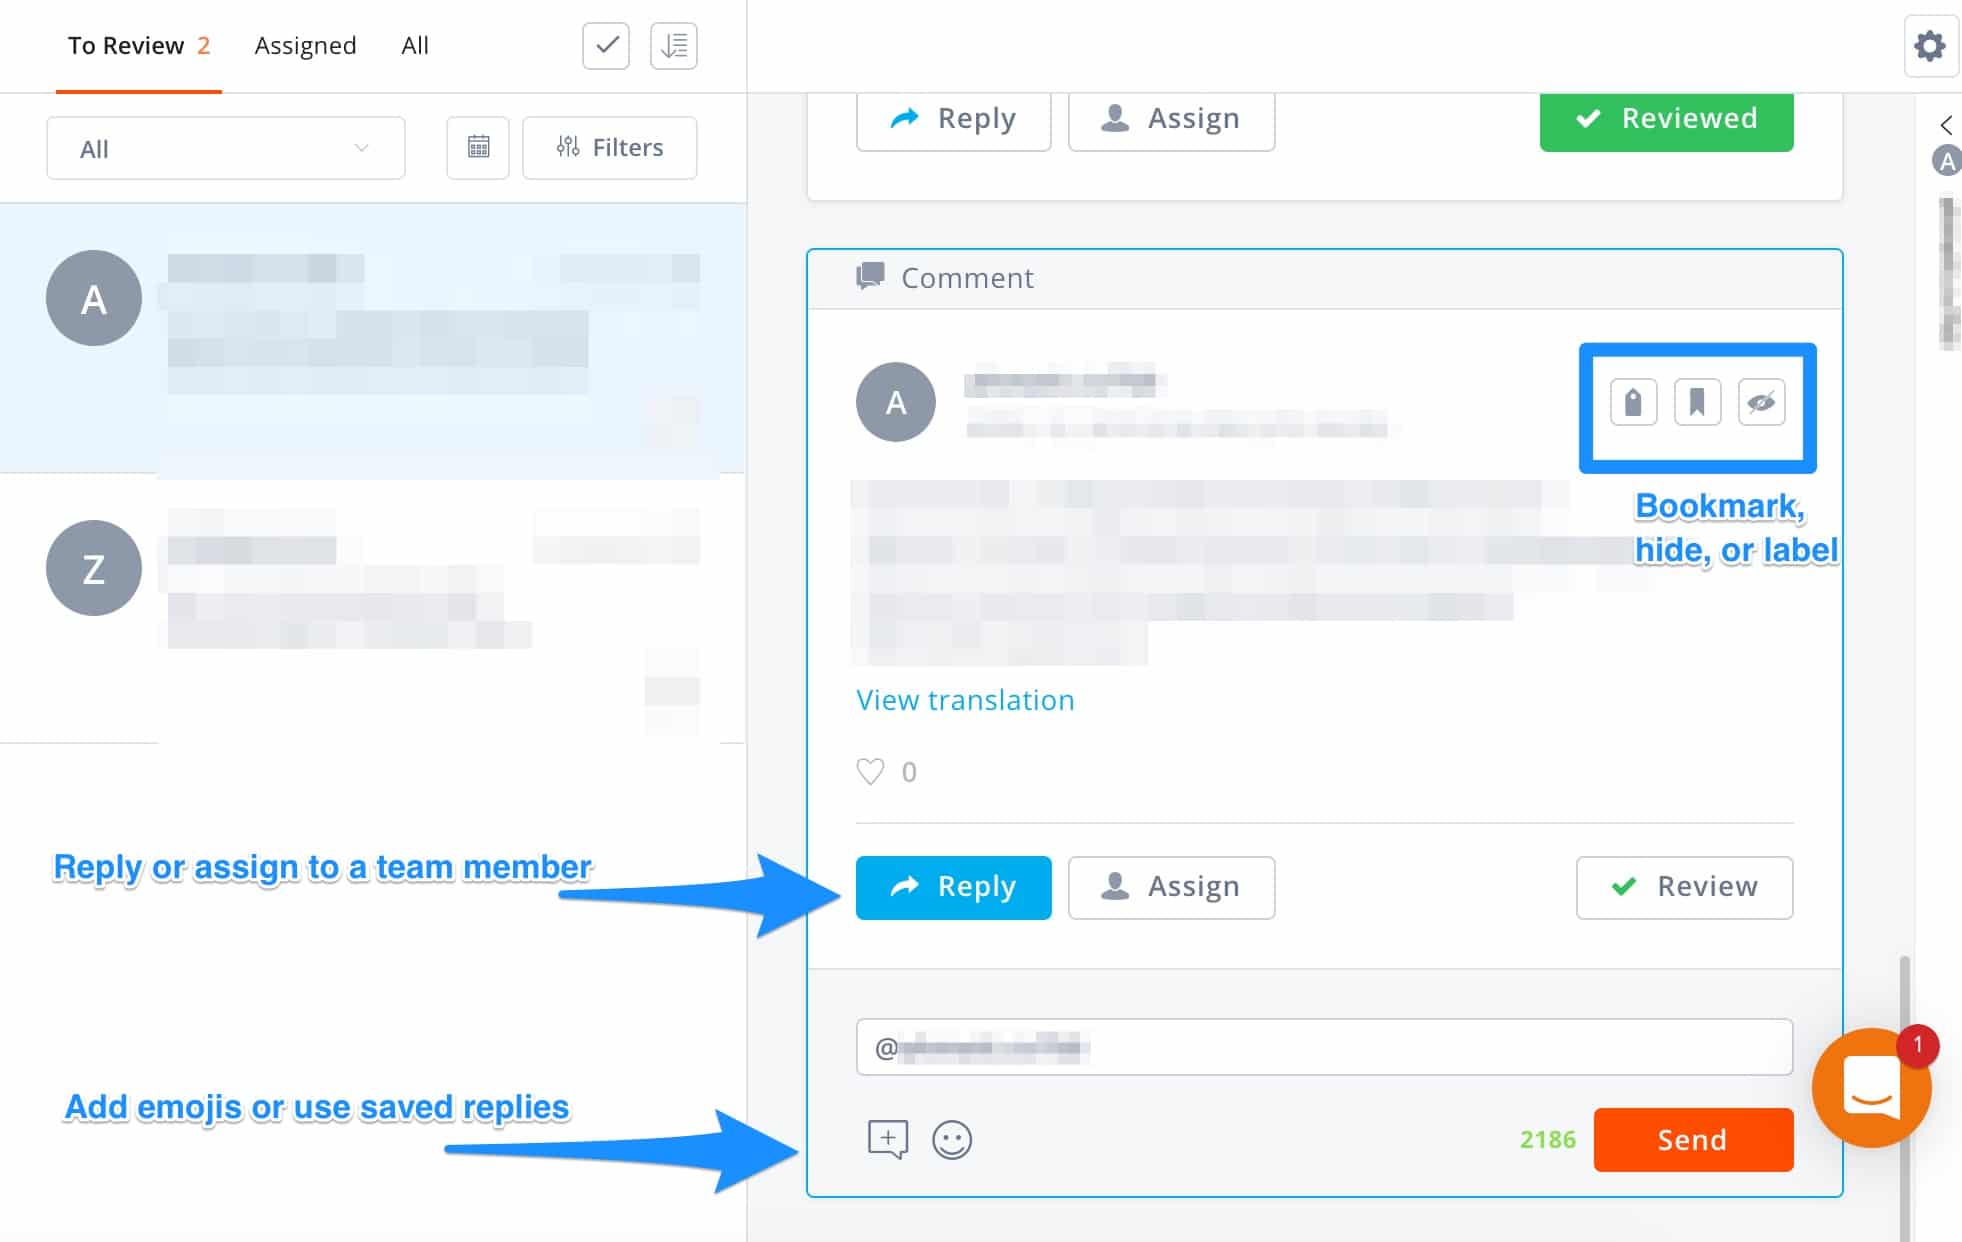The width and height of the screenshot is (1962, 1242).
Task: Open saved replies icon
Action: (887, 1139)
